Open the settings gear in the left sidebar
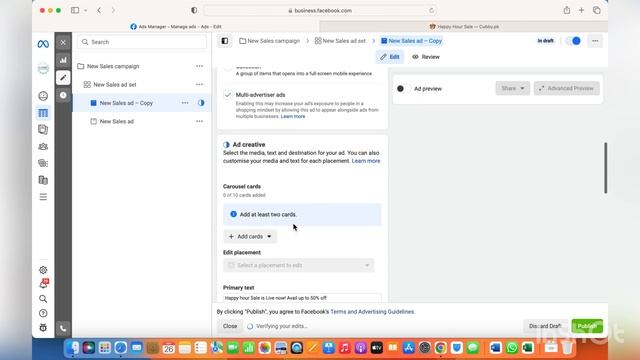This screenshot has height=360, width=640. click(43, 270)
